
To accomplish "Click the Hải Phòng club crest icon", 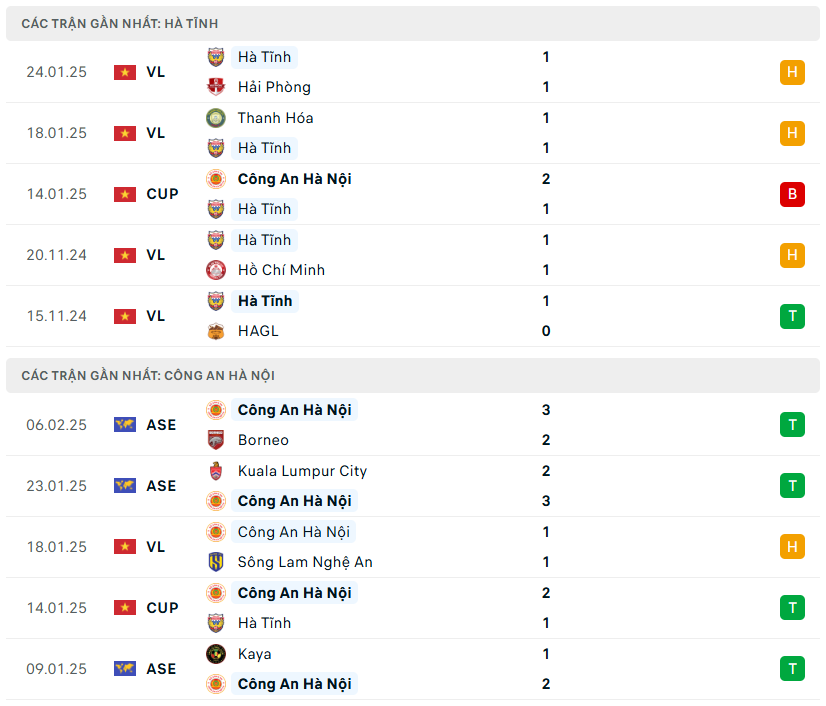I will click(x=216, y=87).
